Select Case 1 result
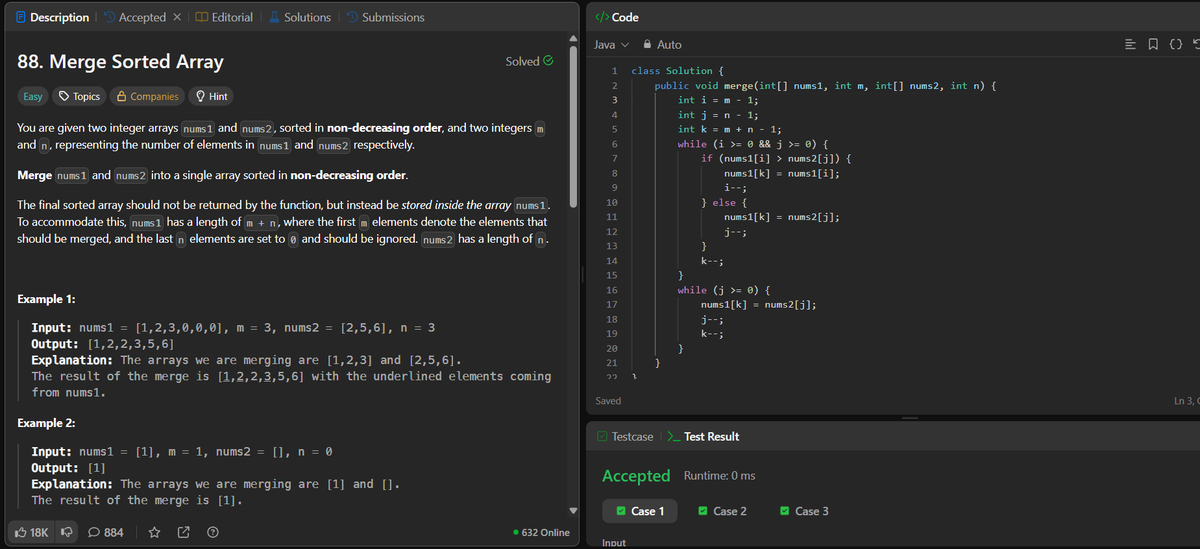The height and width of the screenshot is (549, 1200). (x=640, y=511)
